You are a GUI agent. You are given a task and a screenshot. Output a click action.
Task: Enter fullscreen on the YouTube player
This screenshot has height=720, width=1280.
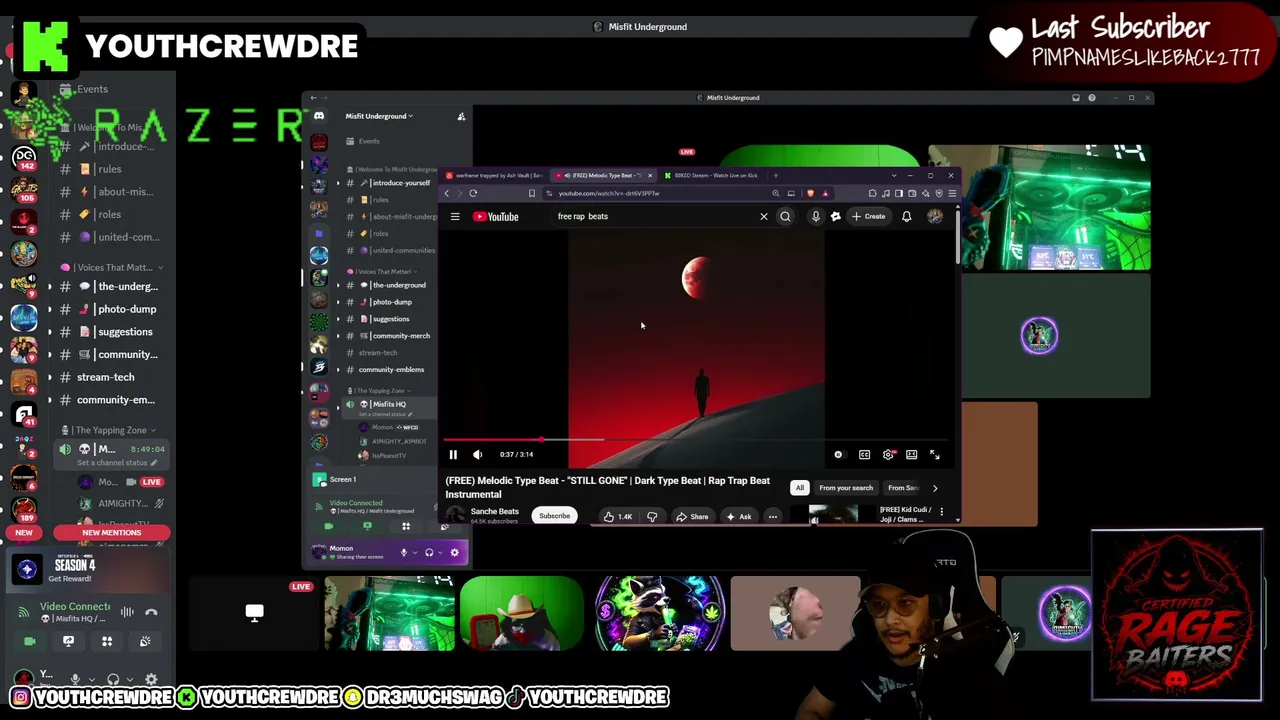pos(935,455)
